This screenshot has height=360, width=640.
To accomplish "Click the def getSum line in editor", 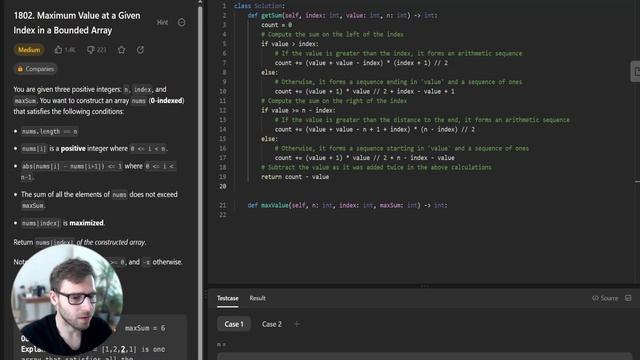I will tap(342, 16).
